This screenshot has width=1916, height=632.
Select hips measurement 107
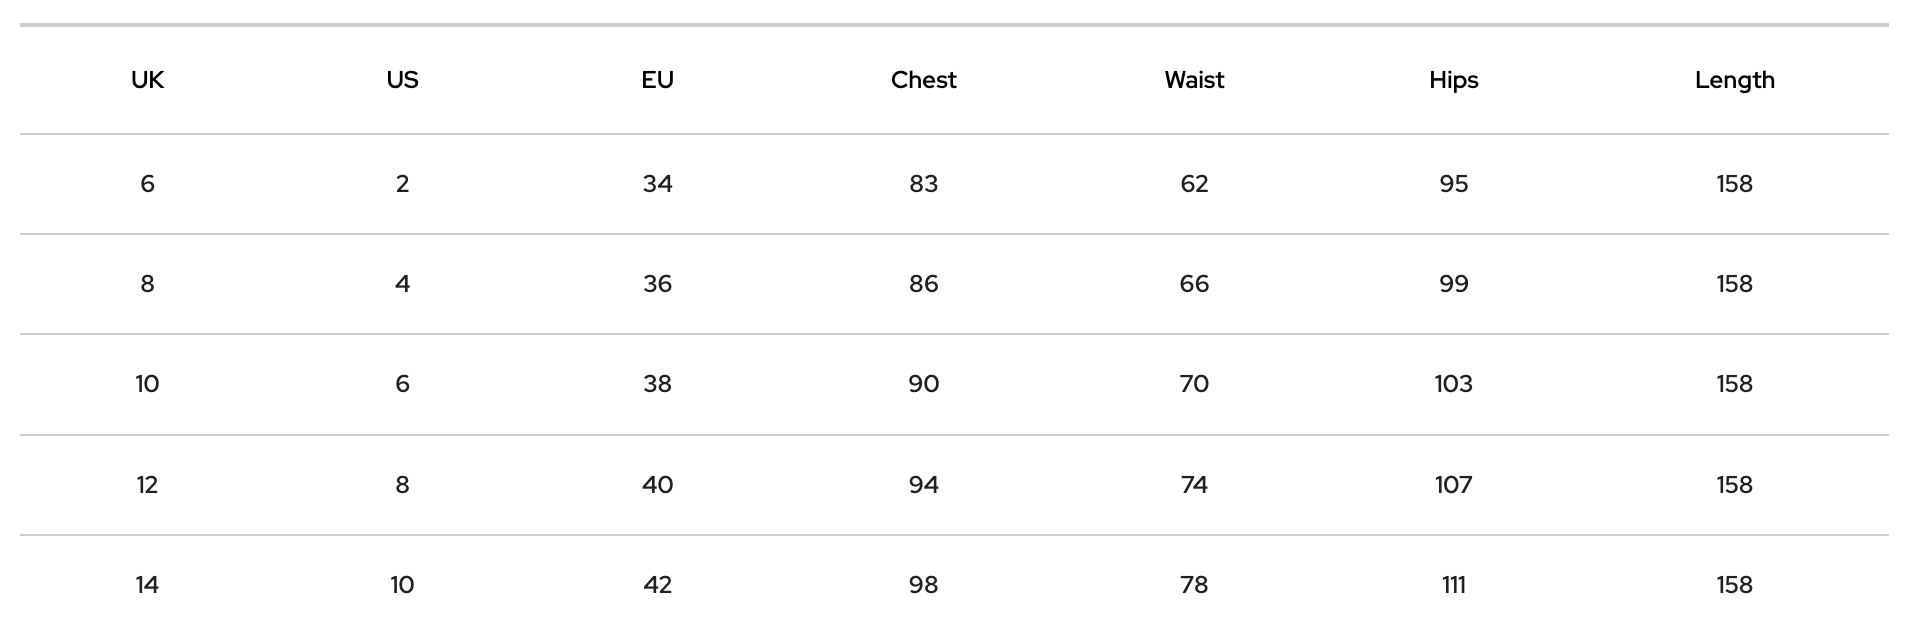click(1453, 485)
